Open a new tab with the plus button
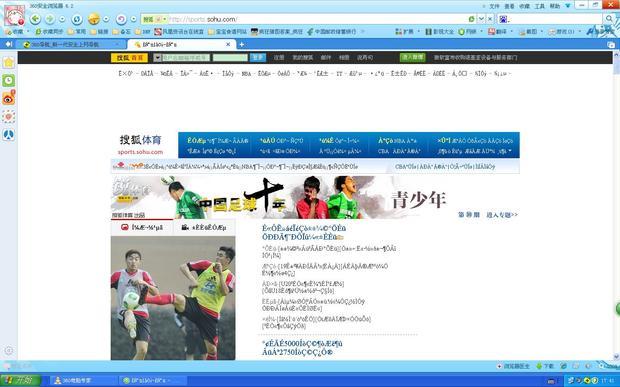620x387 pixels. point(242,44)
